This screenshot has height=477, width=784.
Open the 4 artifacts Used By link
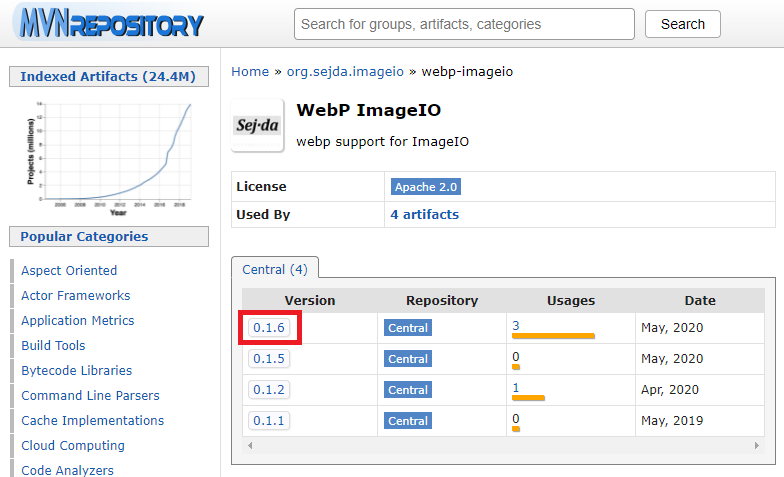pos(424,214)
